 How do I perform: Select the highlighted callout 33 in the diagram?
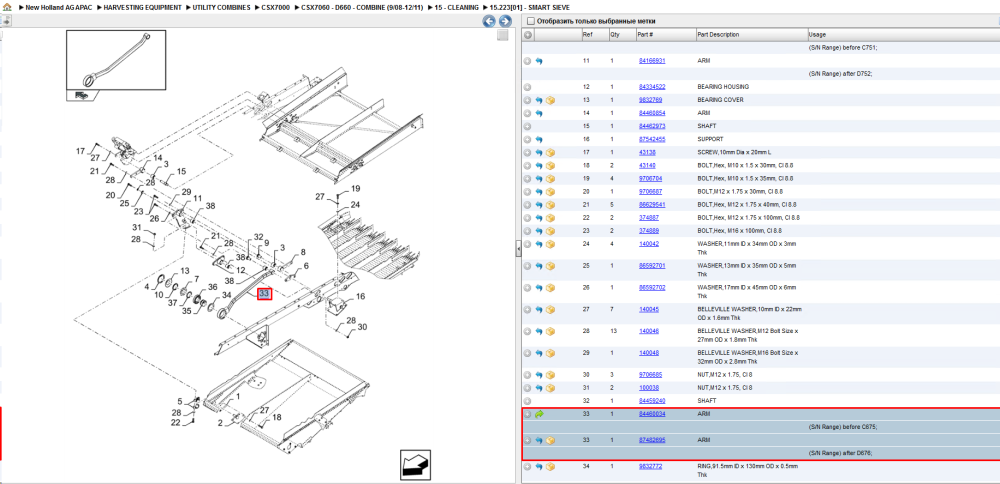pyautogui.click(x=264, y=294)
